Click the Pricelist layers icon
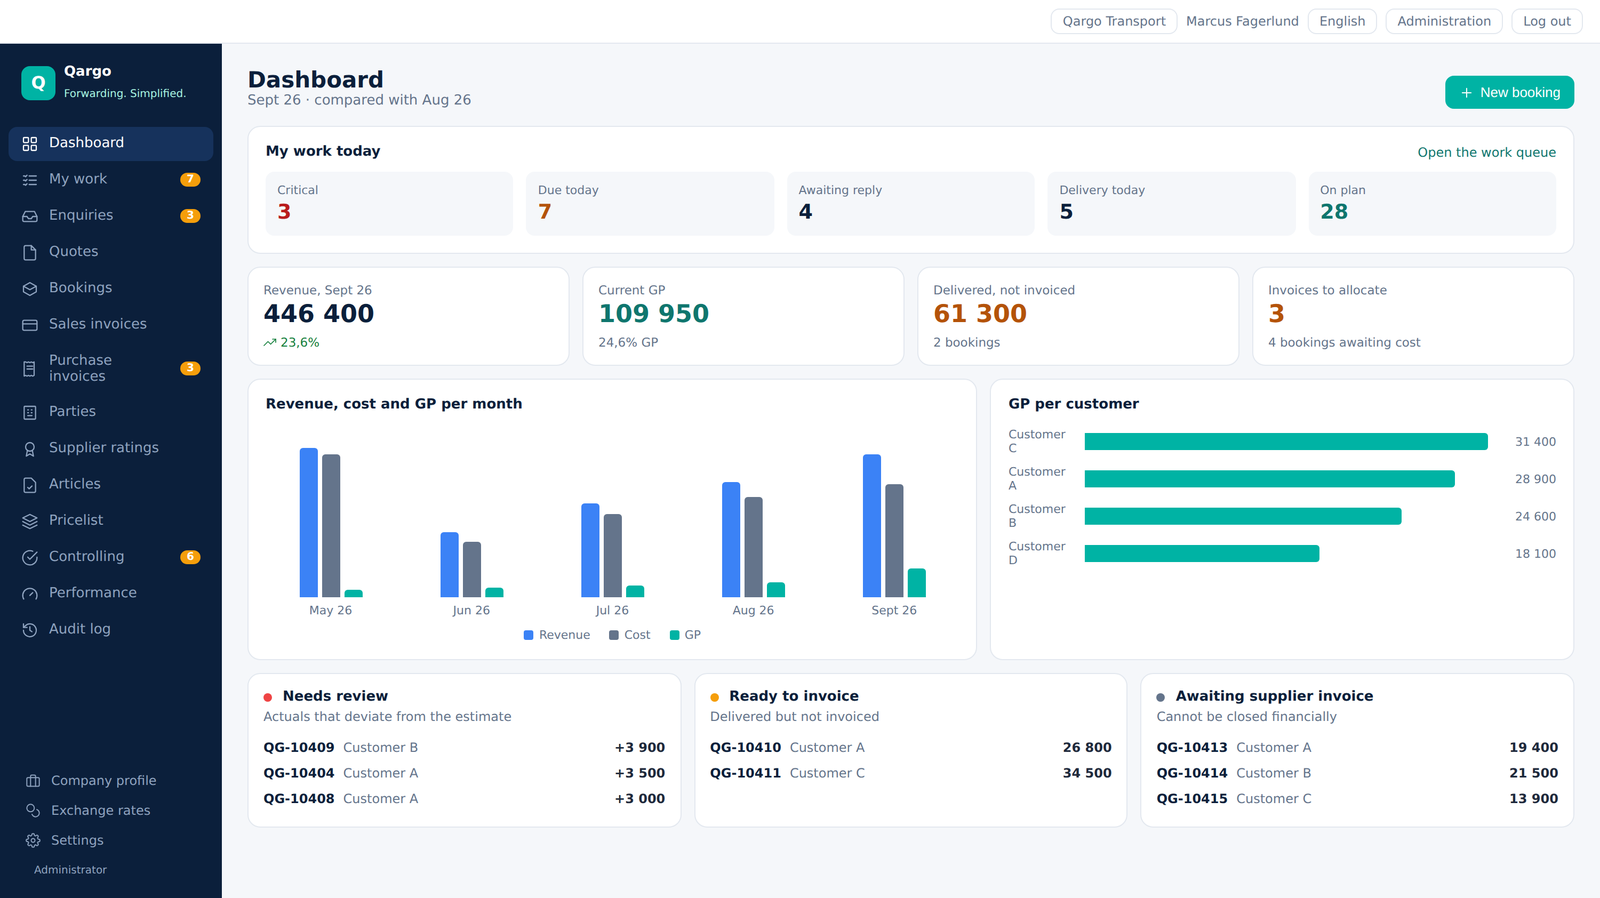Screen dimensions: 1600x898 pyautogui.click(x=30, y=521)
